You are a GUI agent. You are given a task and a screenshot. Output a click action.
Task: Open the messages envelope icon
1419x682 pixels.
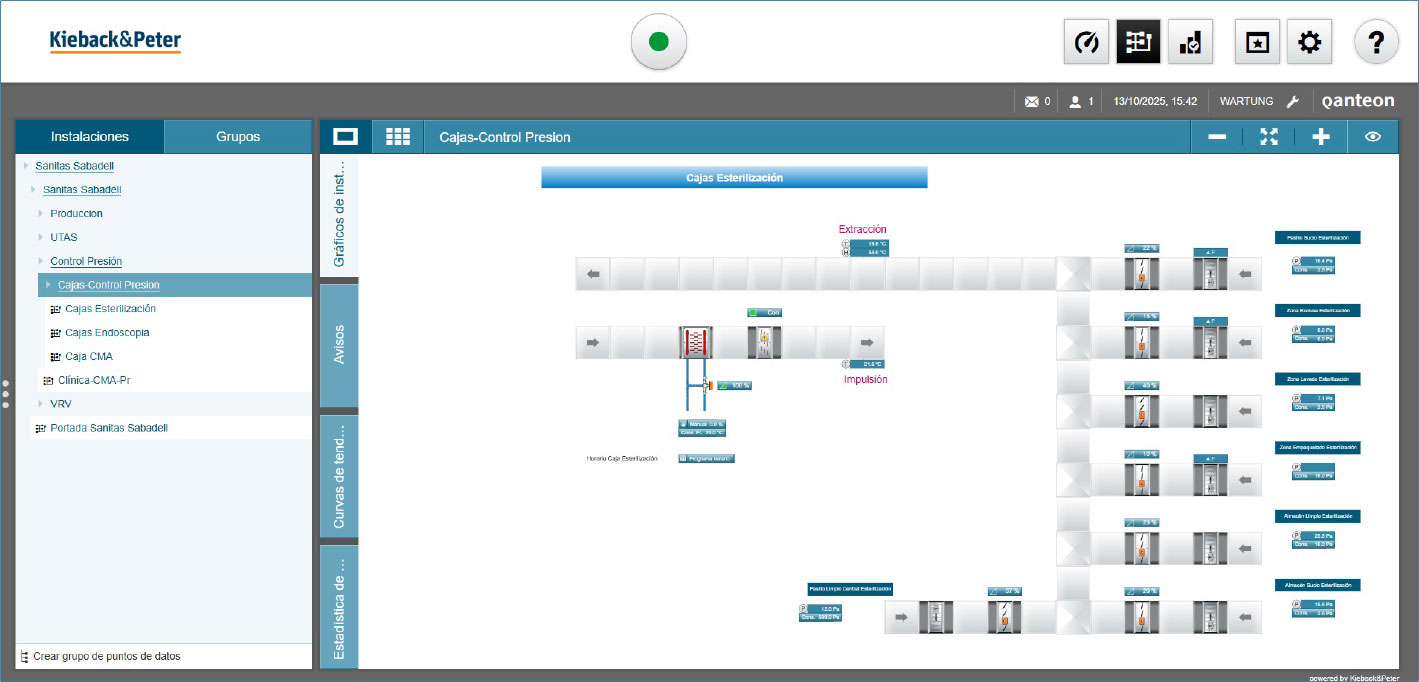(x=1032, y=101)
